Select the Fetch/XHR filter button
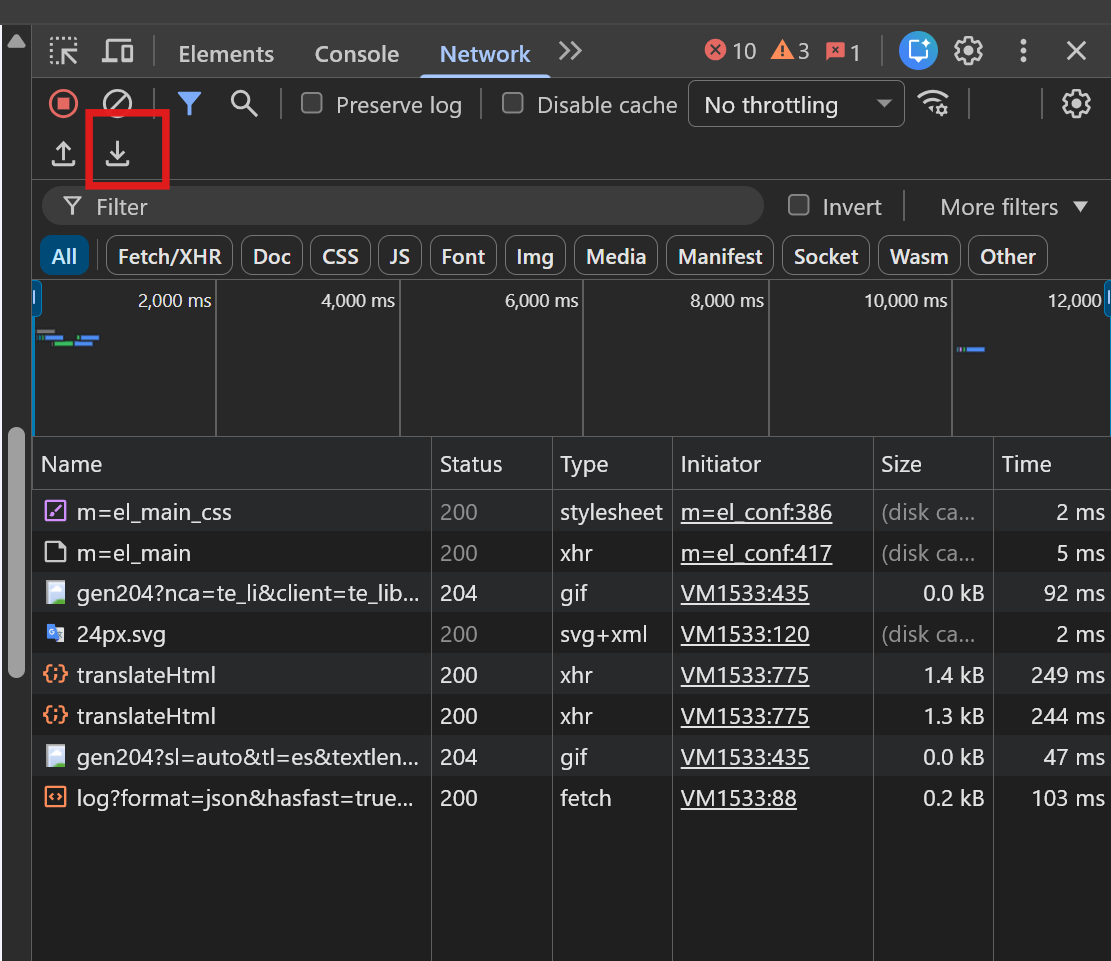The height and width of the screenshot is (961, 1111). [x=169, y=256]
